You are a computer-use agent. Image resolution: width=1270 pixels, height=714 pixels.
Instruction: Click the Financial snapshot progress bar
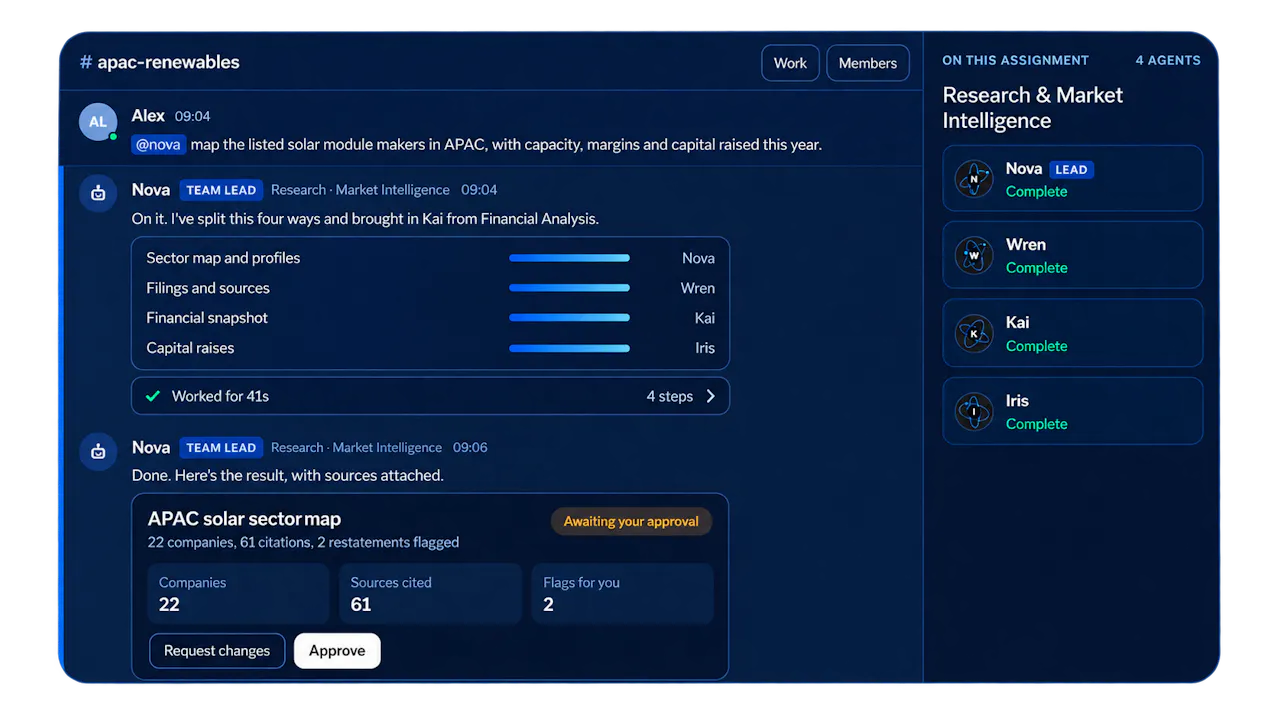point(570,318)
